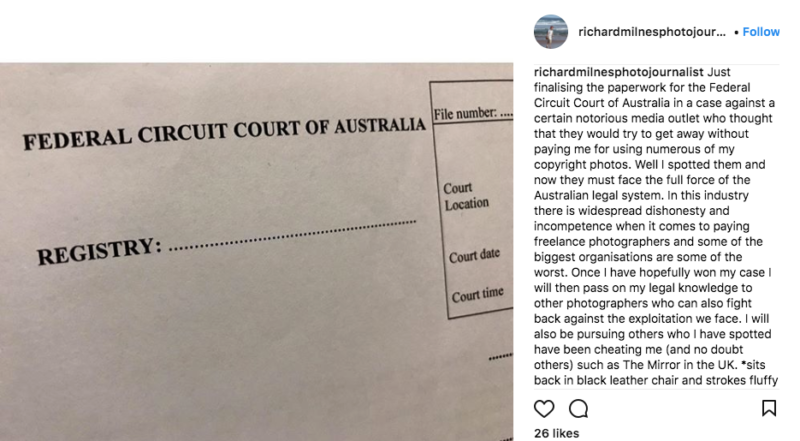Follow richardmilnesphotojournalist
Viewport: 800px width, 441px height.
[761, 32]
